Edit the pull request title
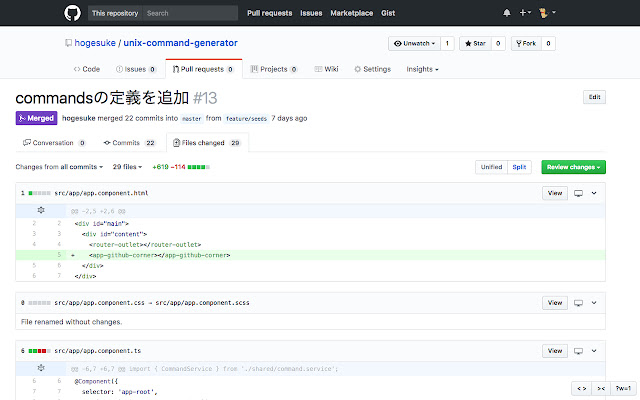Image resolution: width=640 pixels, height=400 pixels. point(594,97)
